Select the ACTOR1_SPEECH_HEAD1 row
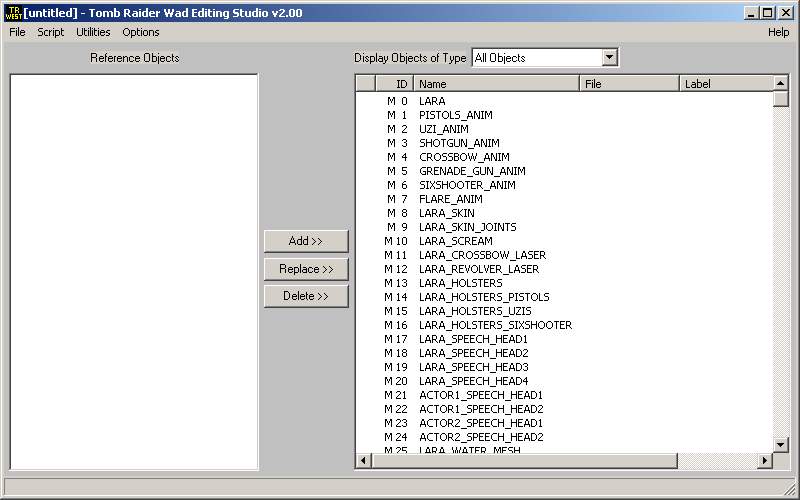 pyautogui.click(x=565, y=395)
